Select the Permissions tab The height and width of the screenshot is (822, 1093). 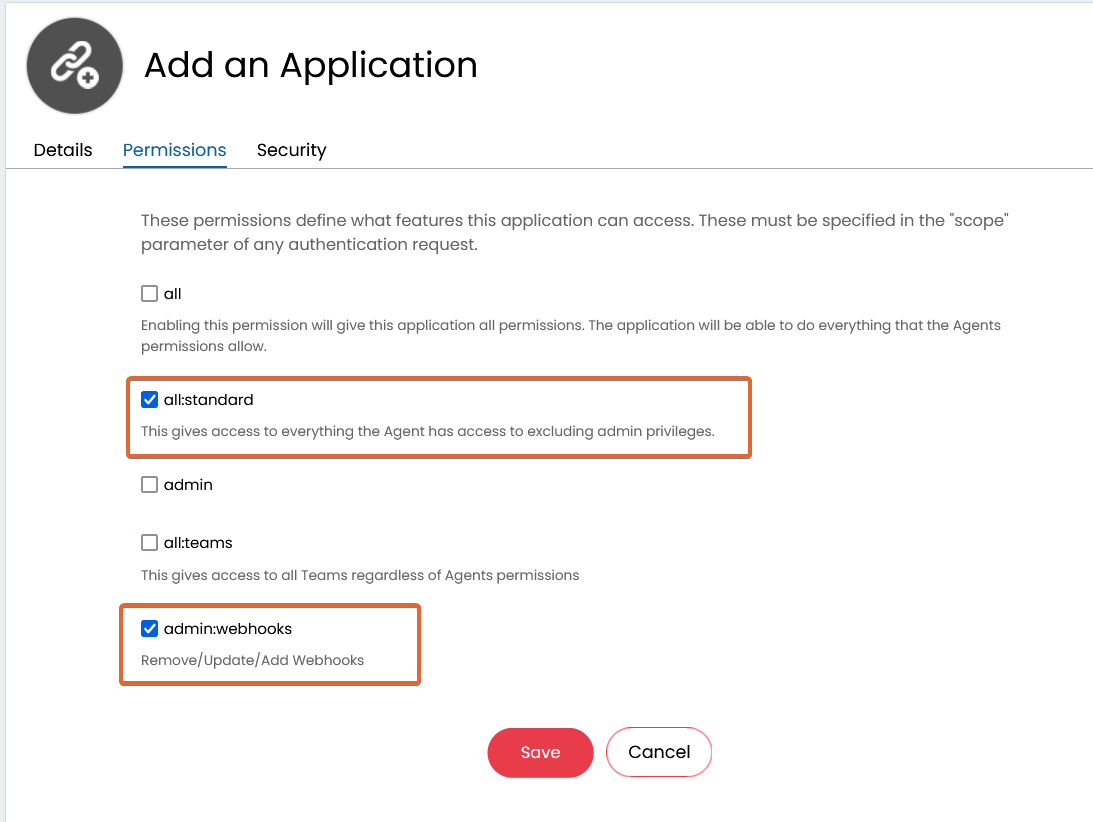click(x=174, y=150)
